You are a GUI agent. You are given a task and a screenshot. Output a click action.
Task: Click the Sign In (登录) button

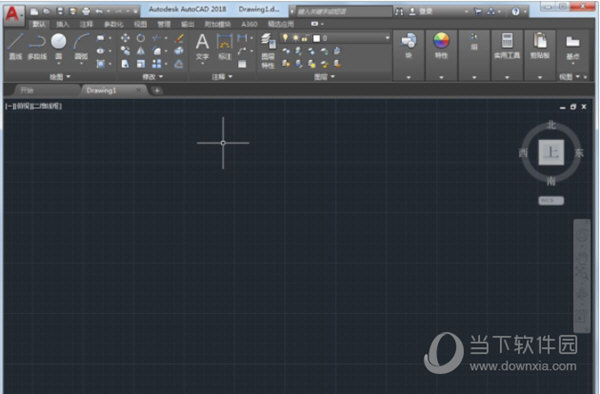coord(421,11)
